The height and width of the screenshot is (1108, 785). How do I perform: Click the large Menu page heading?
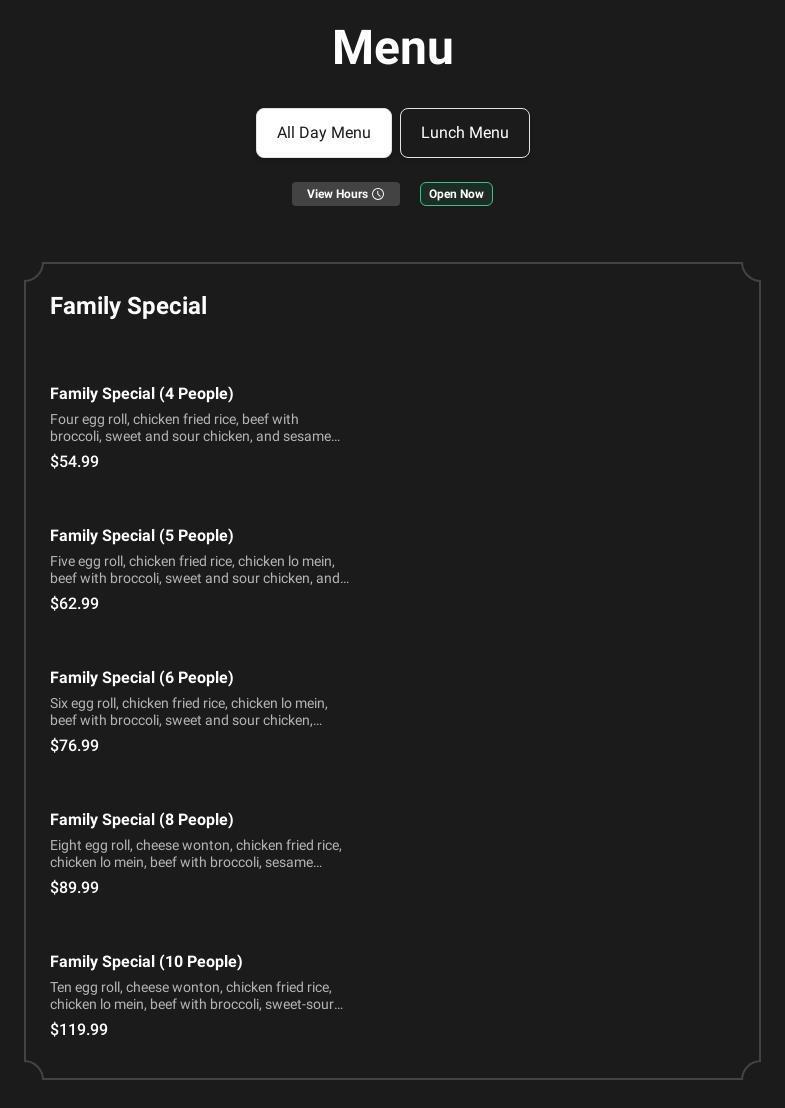click(393, 48)
